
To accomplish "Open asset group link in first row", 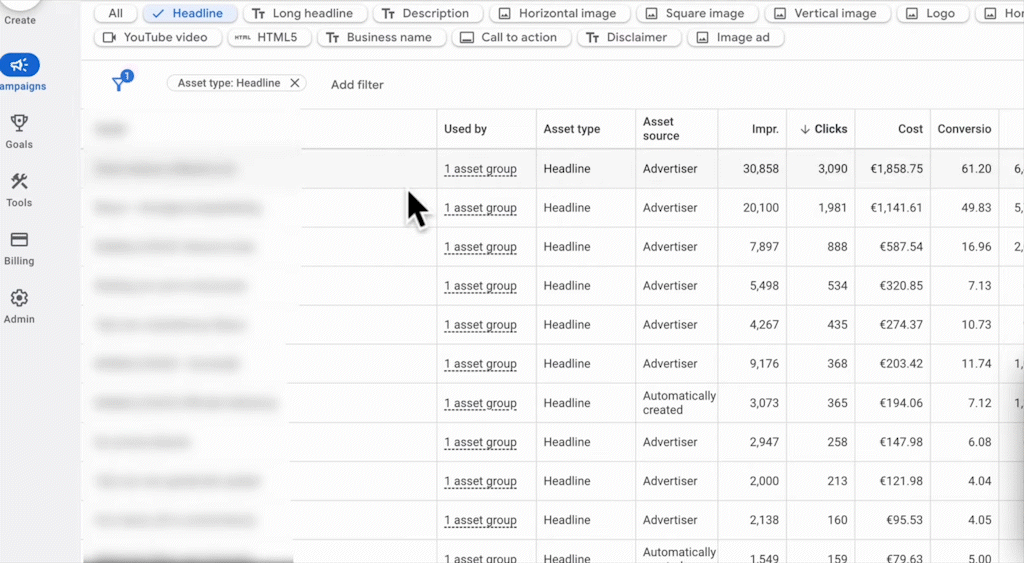I will click(480, 170).
